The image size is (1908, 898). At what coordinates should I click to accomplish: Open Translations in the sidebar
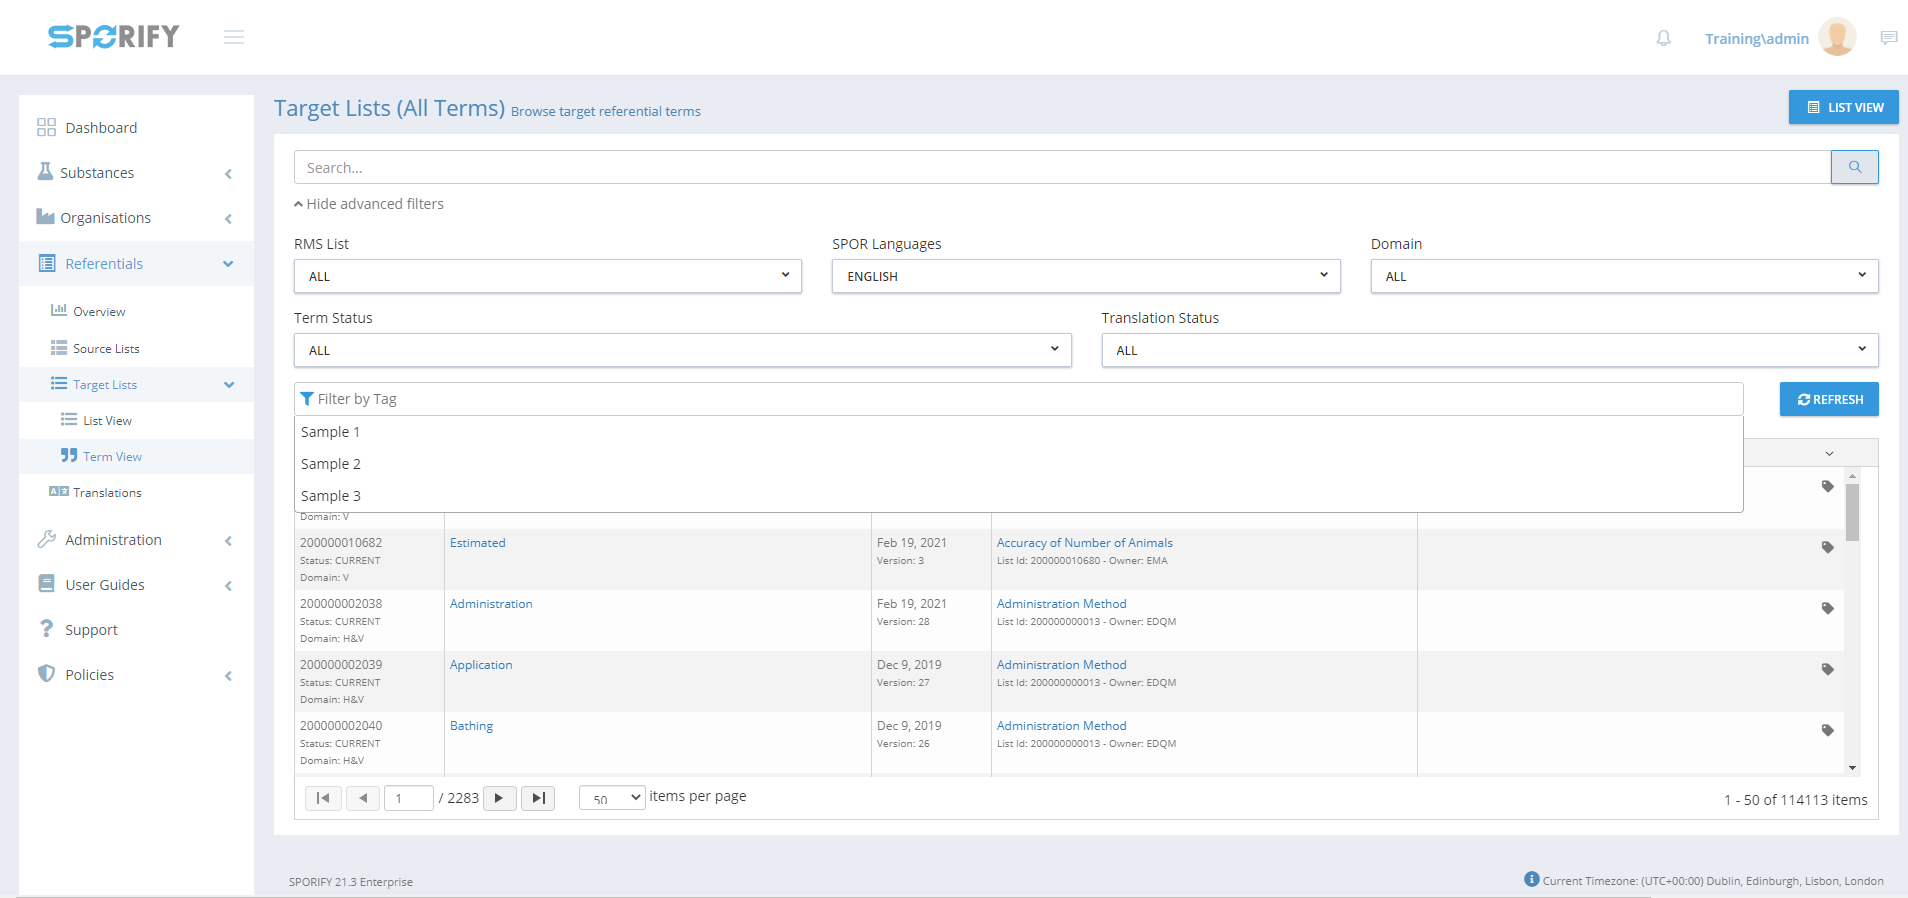click(107, 493)
